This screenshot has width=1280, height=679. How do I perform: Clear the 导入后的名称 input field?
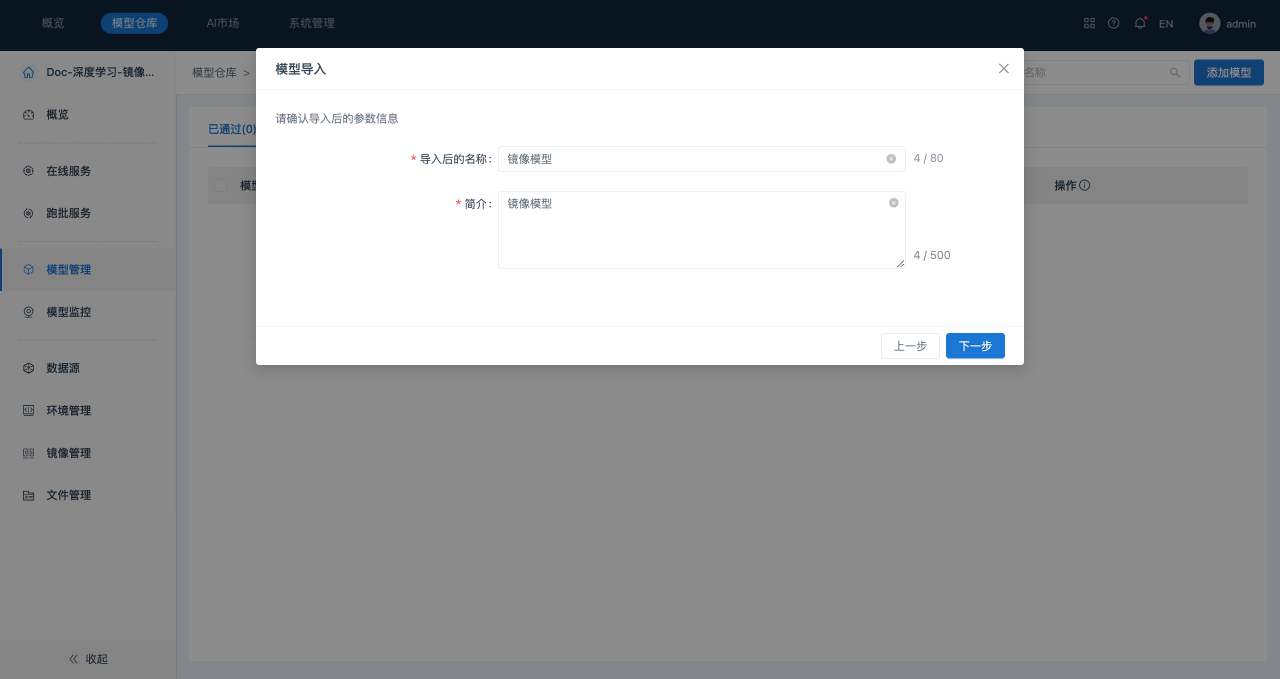[x=891, y=159]
